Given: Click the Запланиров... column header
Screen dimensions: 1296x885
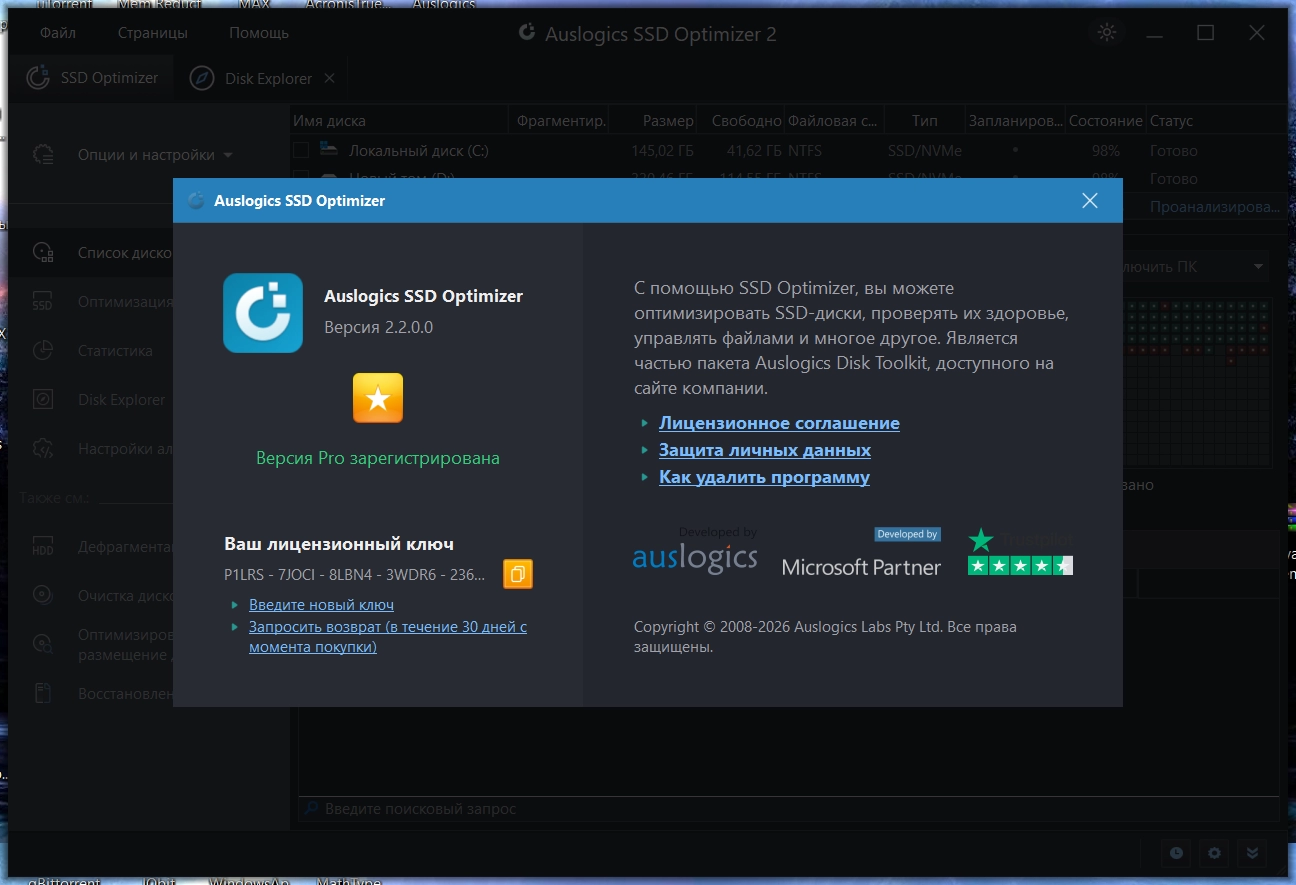Looking at the screenshot, I should (x=1015, y=121).
